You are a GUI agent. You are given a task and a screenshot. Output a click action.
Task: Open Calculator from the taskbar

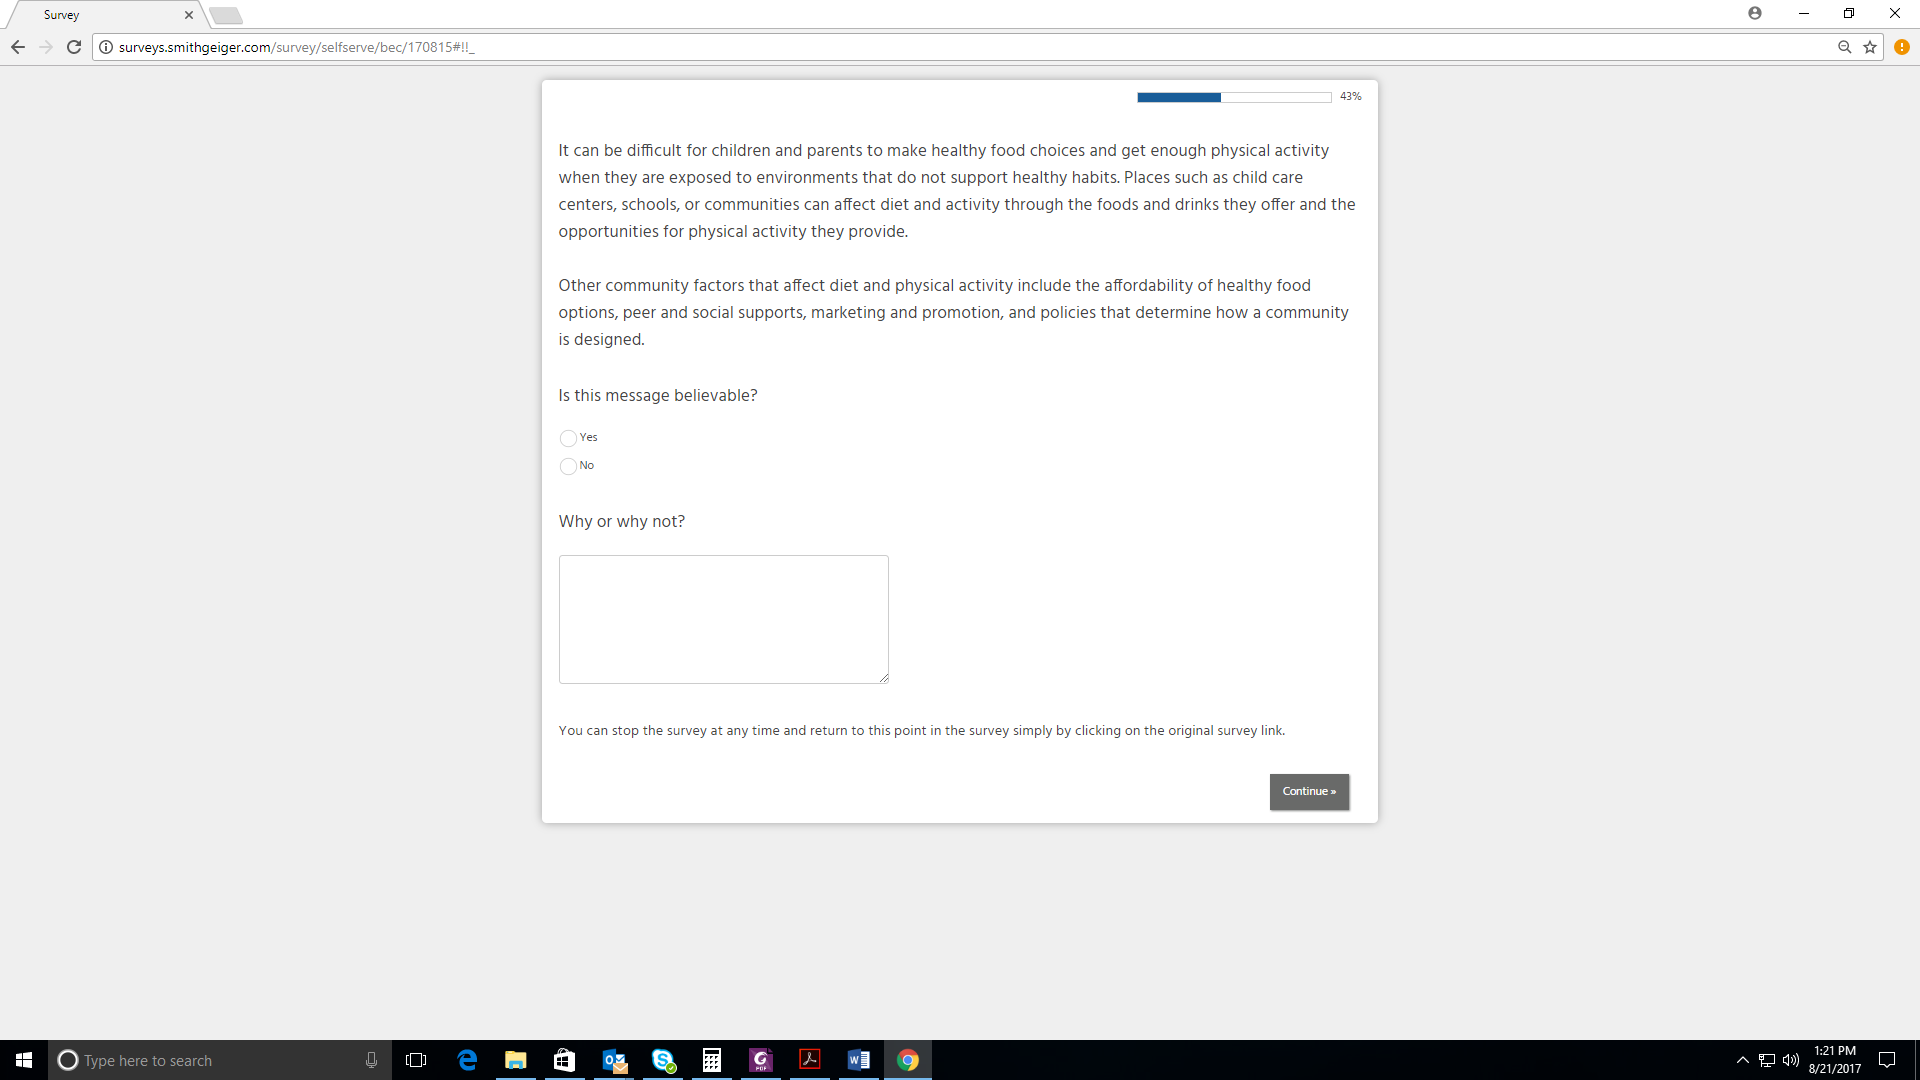point(712,1060)
